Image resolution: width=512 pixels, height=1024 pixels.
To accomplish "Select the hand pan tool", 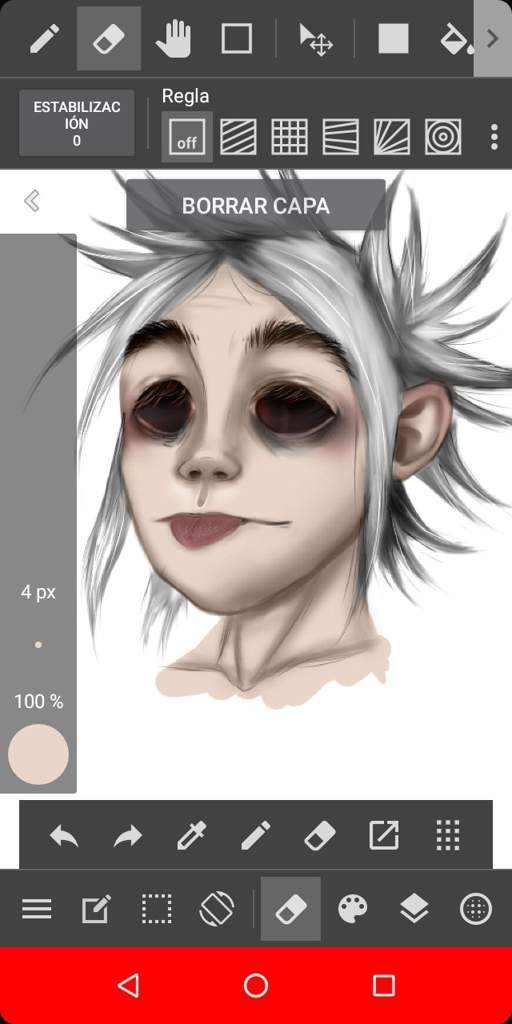I will click(x=173, y=38).
